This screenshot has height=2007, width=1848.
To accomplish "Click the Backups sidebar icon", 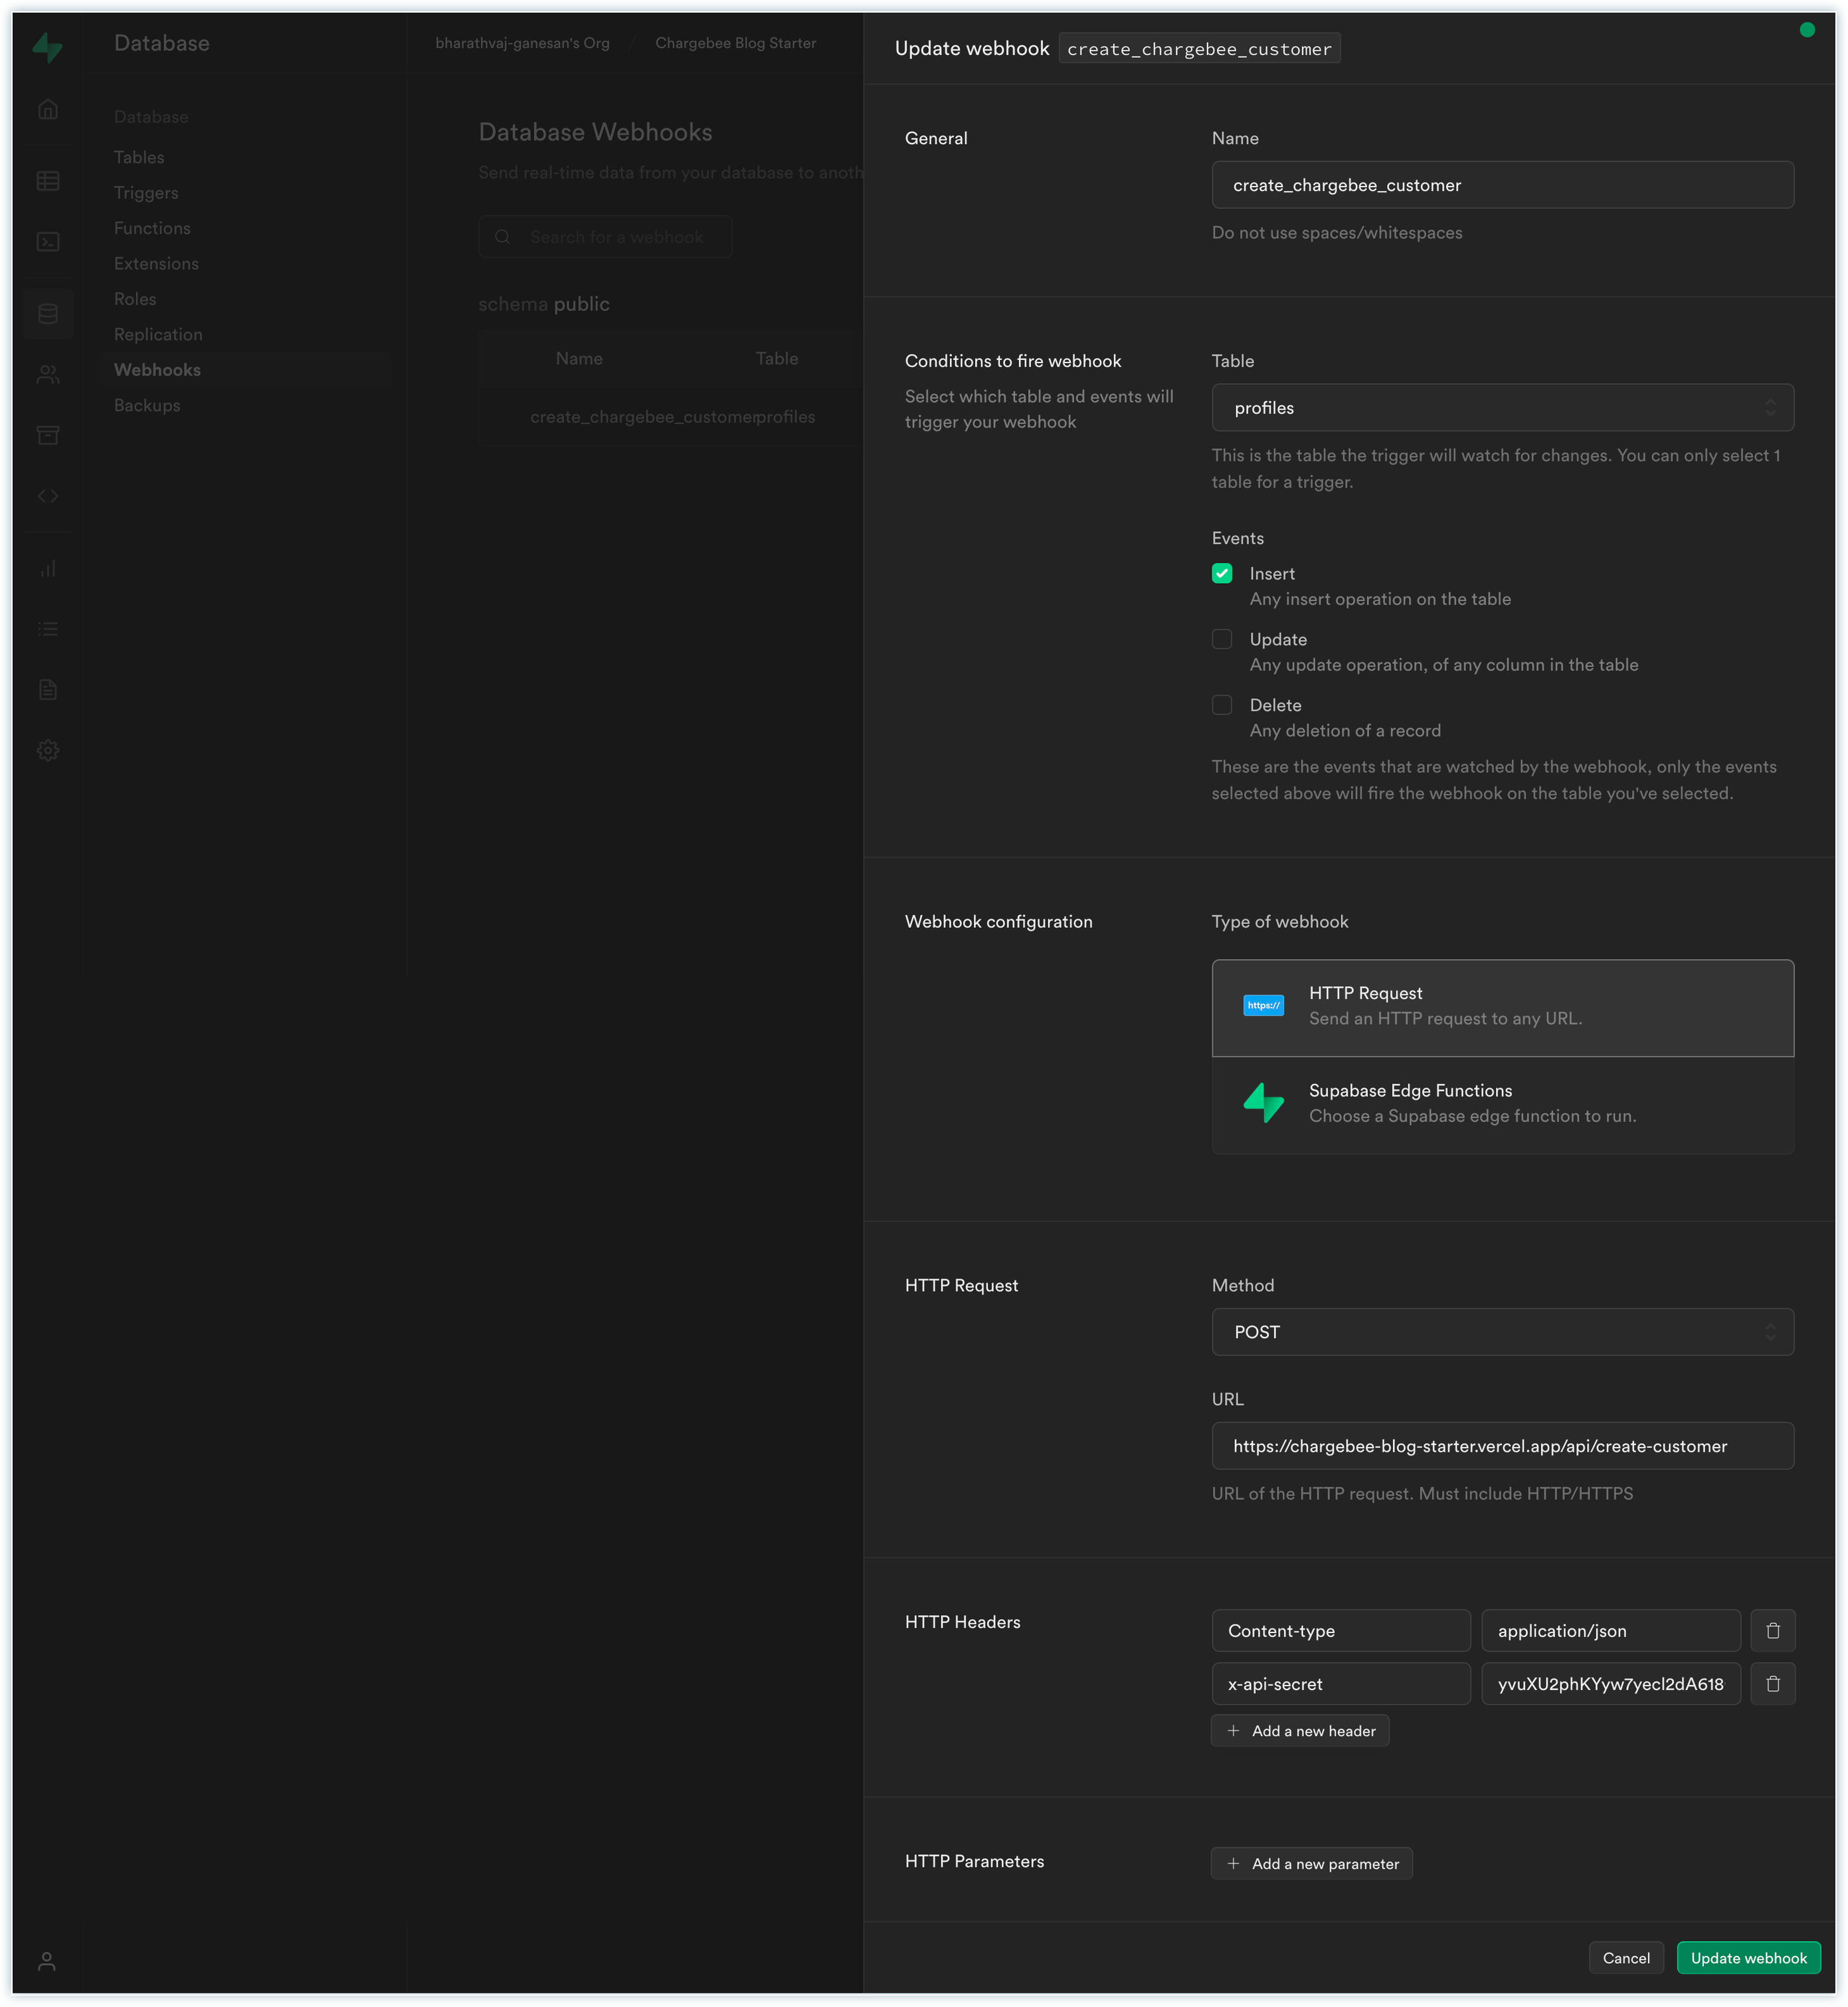I will tap(147, 406).
